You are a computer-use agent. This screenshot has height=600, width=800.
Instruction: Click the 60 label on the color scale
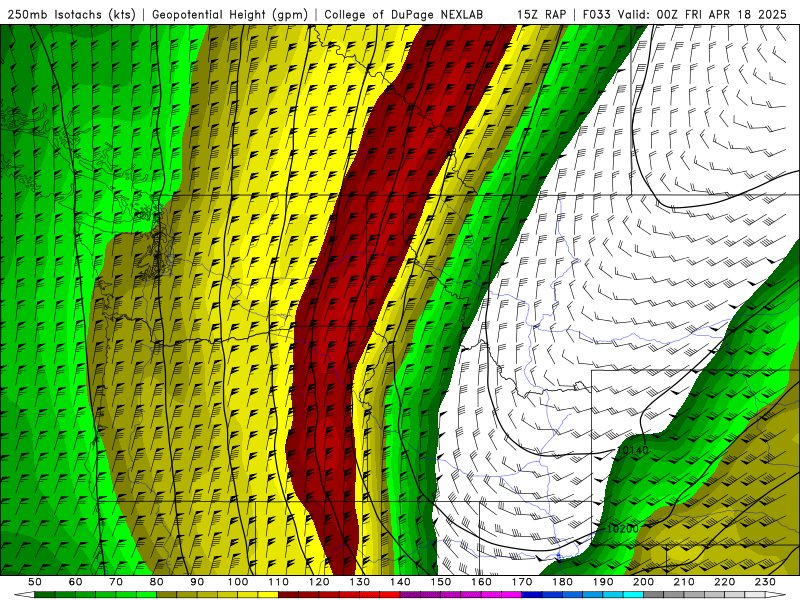(x=76, y=582)
